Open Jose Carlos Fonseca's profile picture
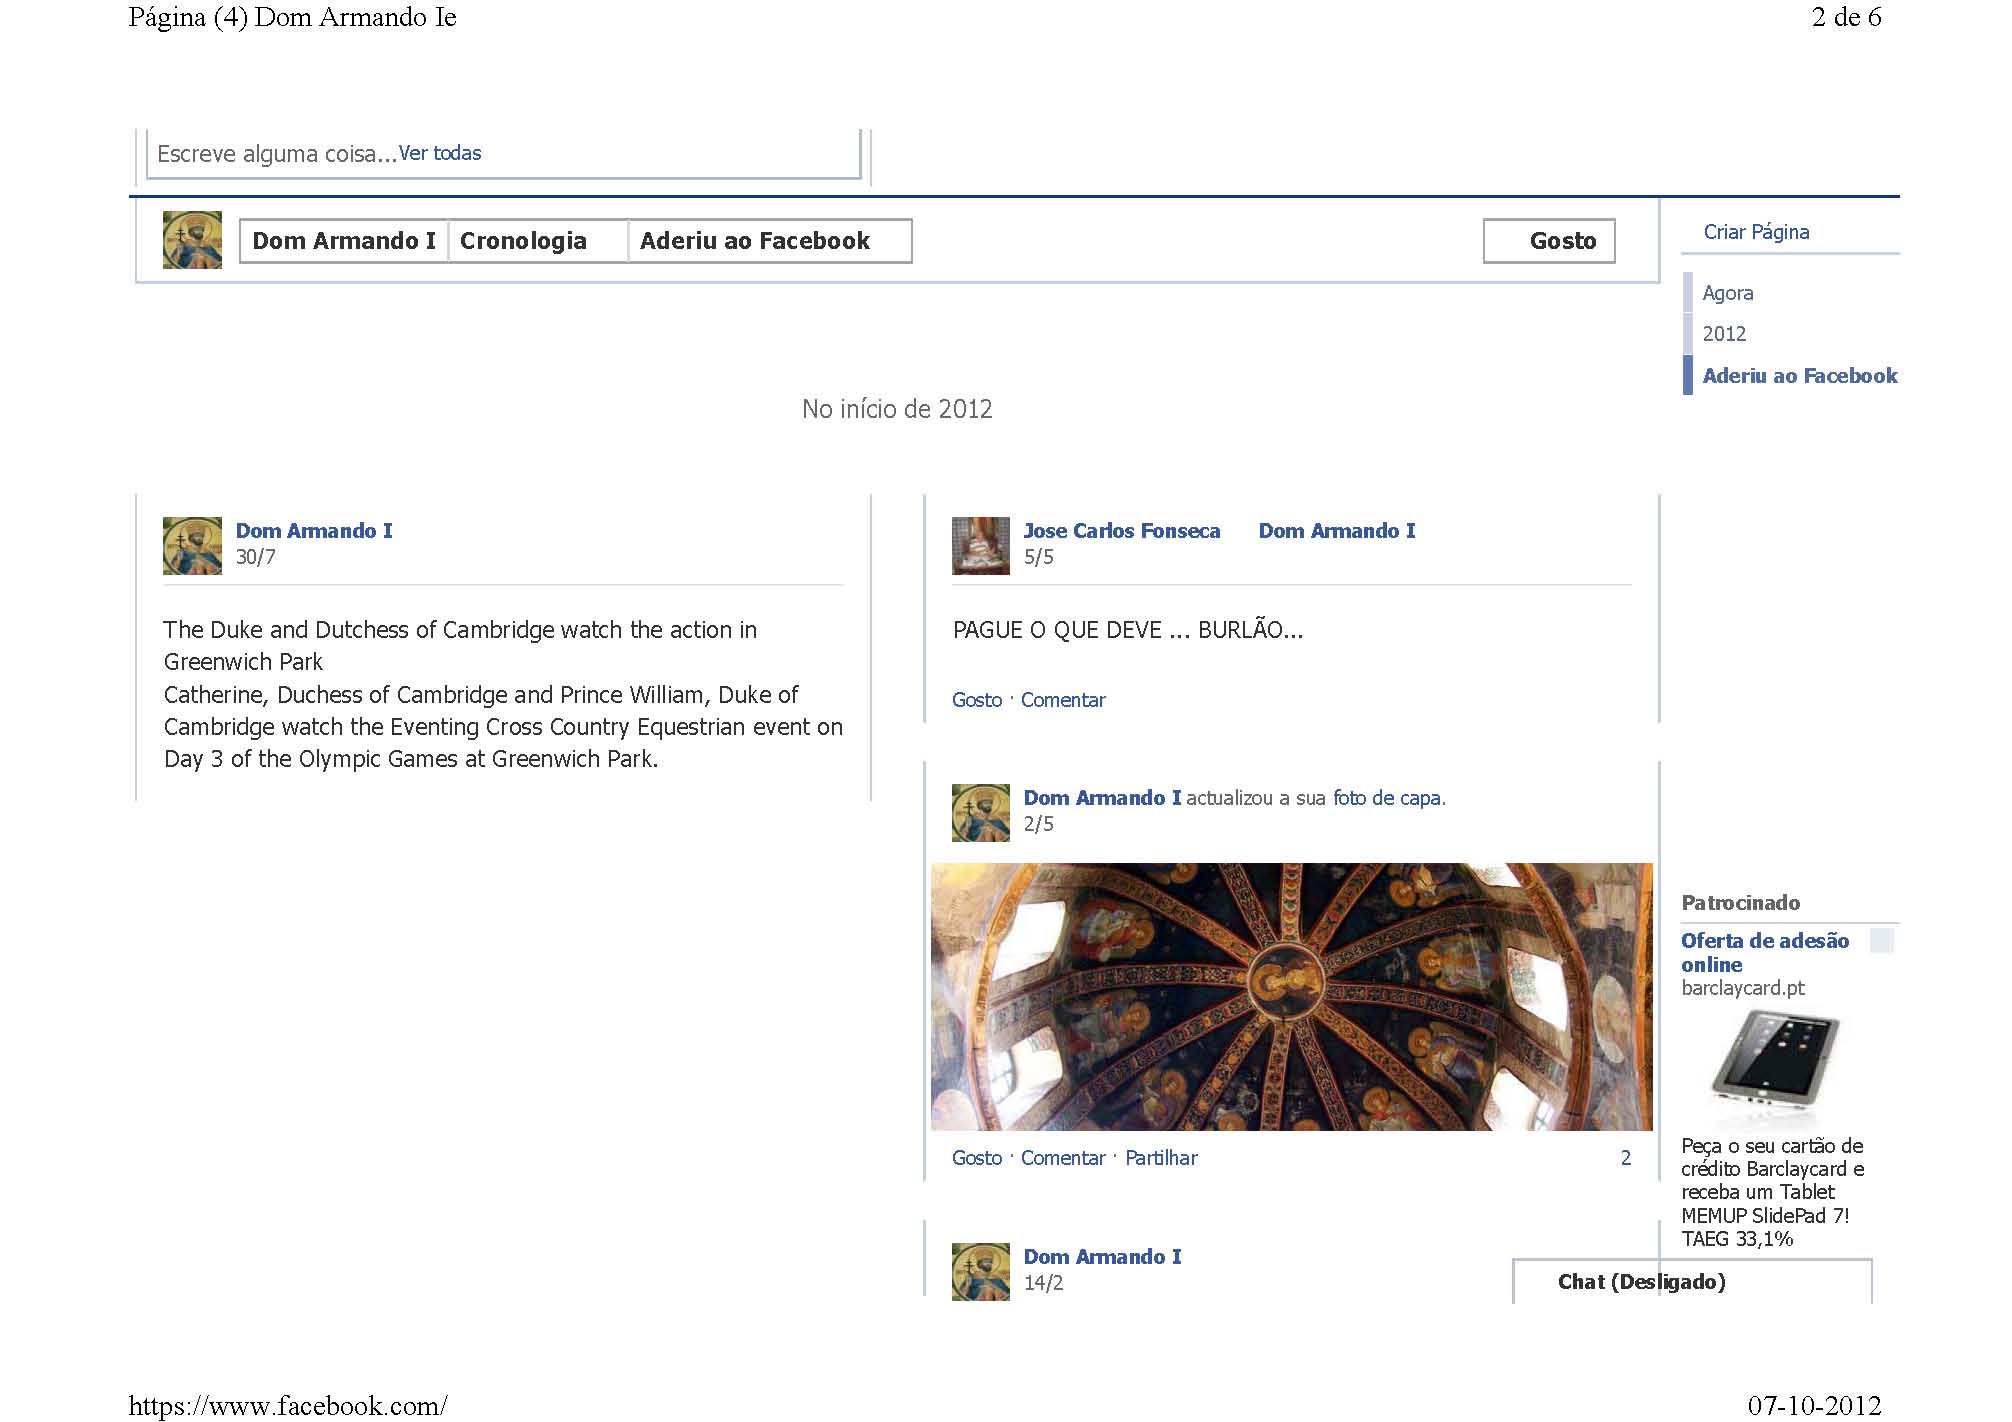The image size is (2012, 1422). tap(980, 545)
